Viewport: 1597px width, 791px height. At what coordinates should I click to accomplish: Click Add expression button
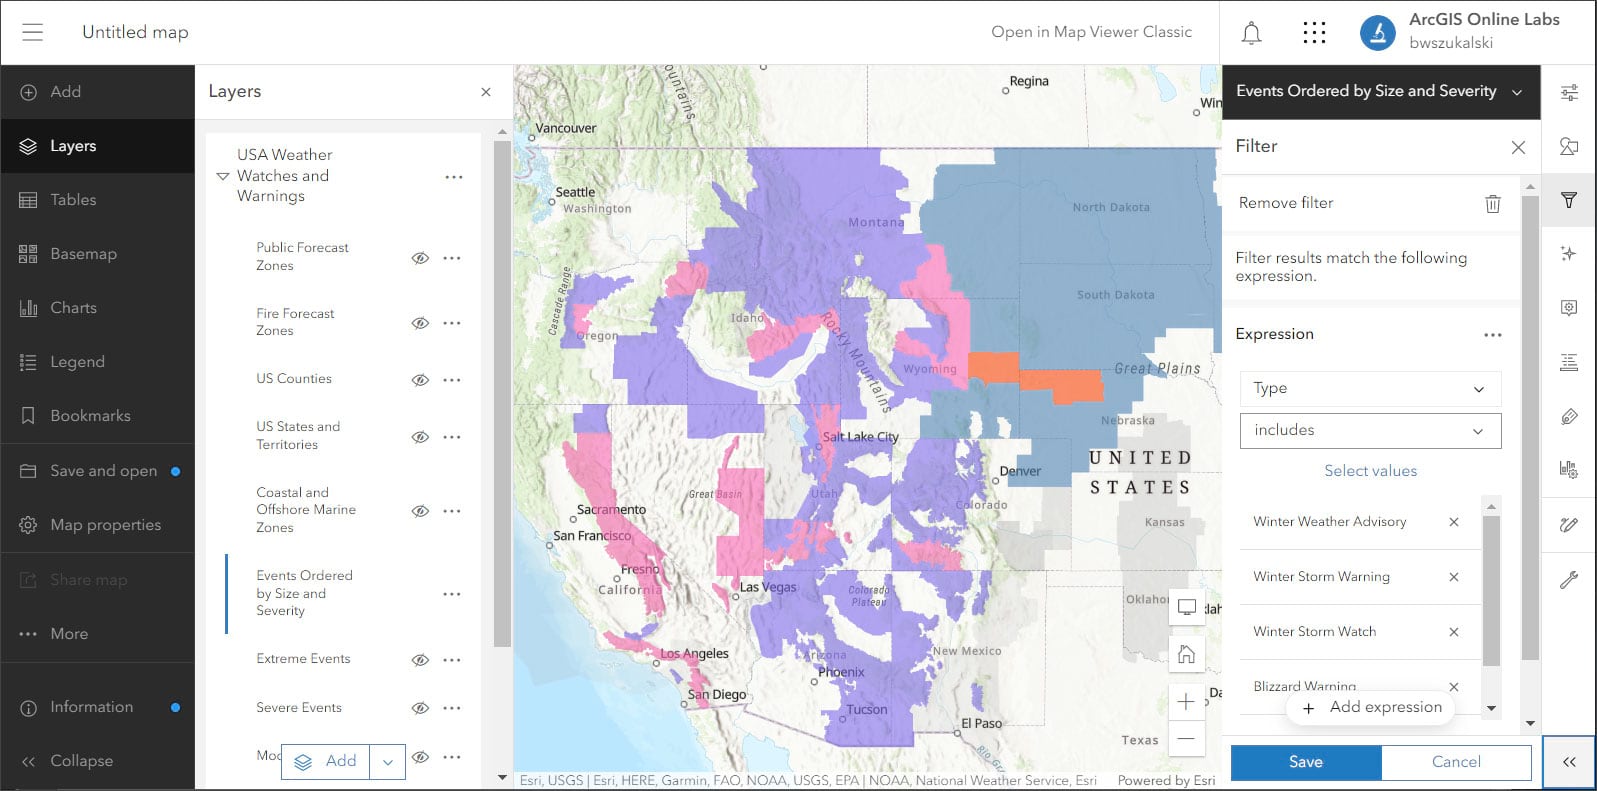[x=1371, y=707]
